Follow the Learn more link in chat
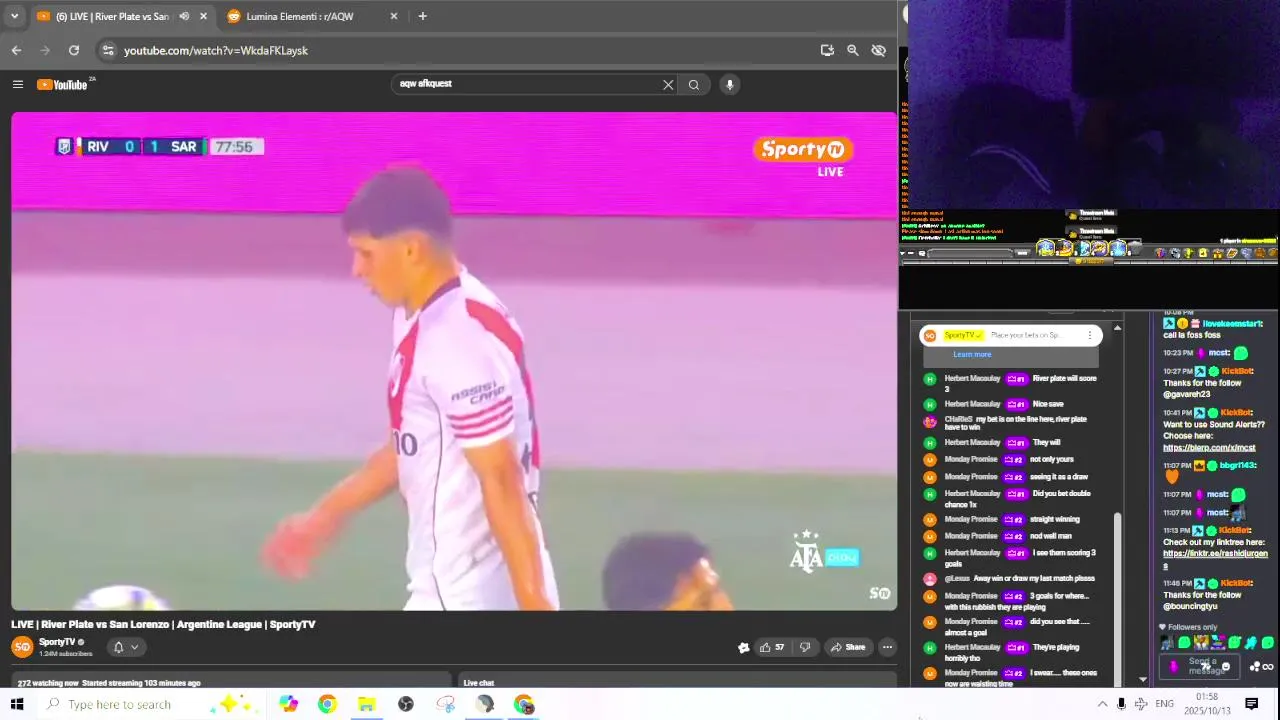Image resolution: width=1280 pixels, height=720 pixels. tap(972, 354)
